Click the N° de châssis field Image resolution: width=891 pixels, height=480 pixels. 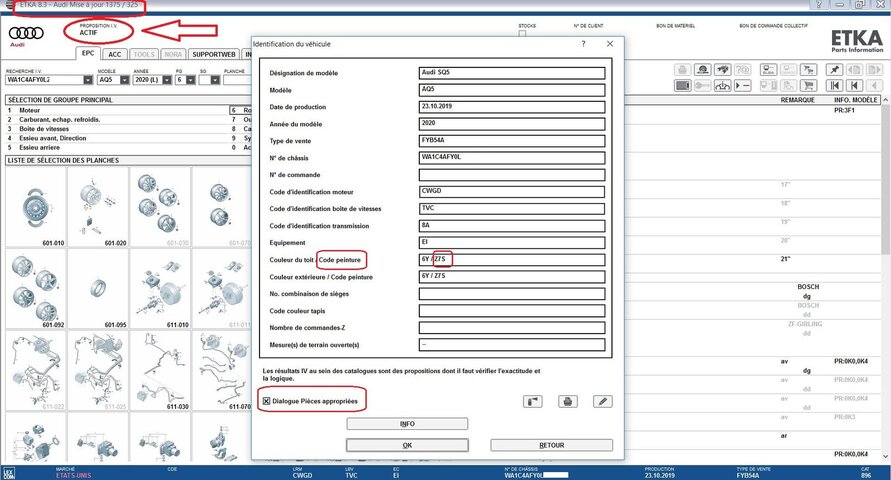pyautogui.click(x=512, y=157)
